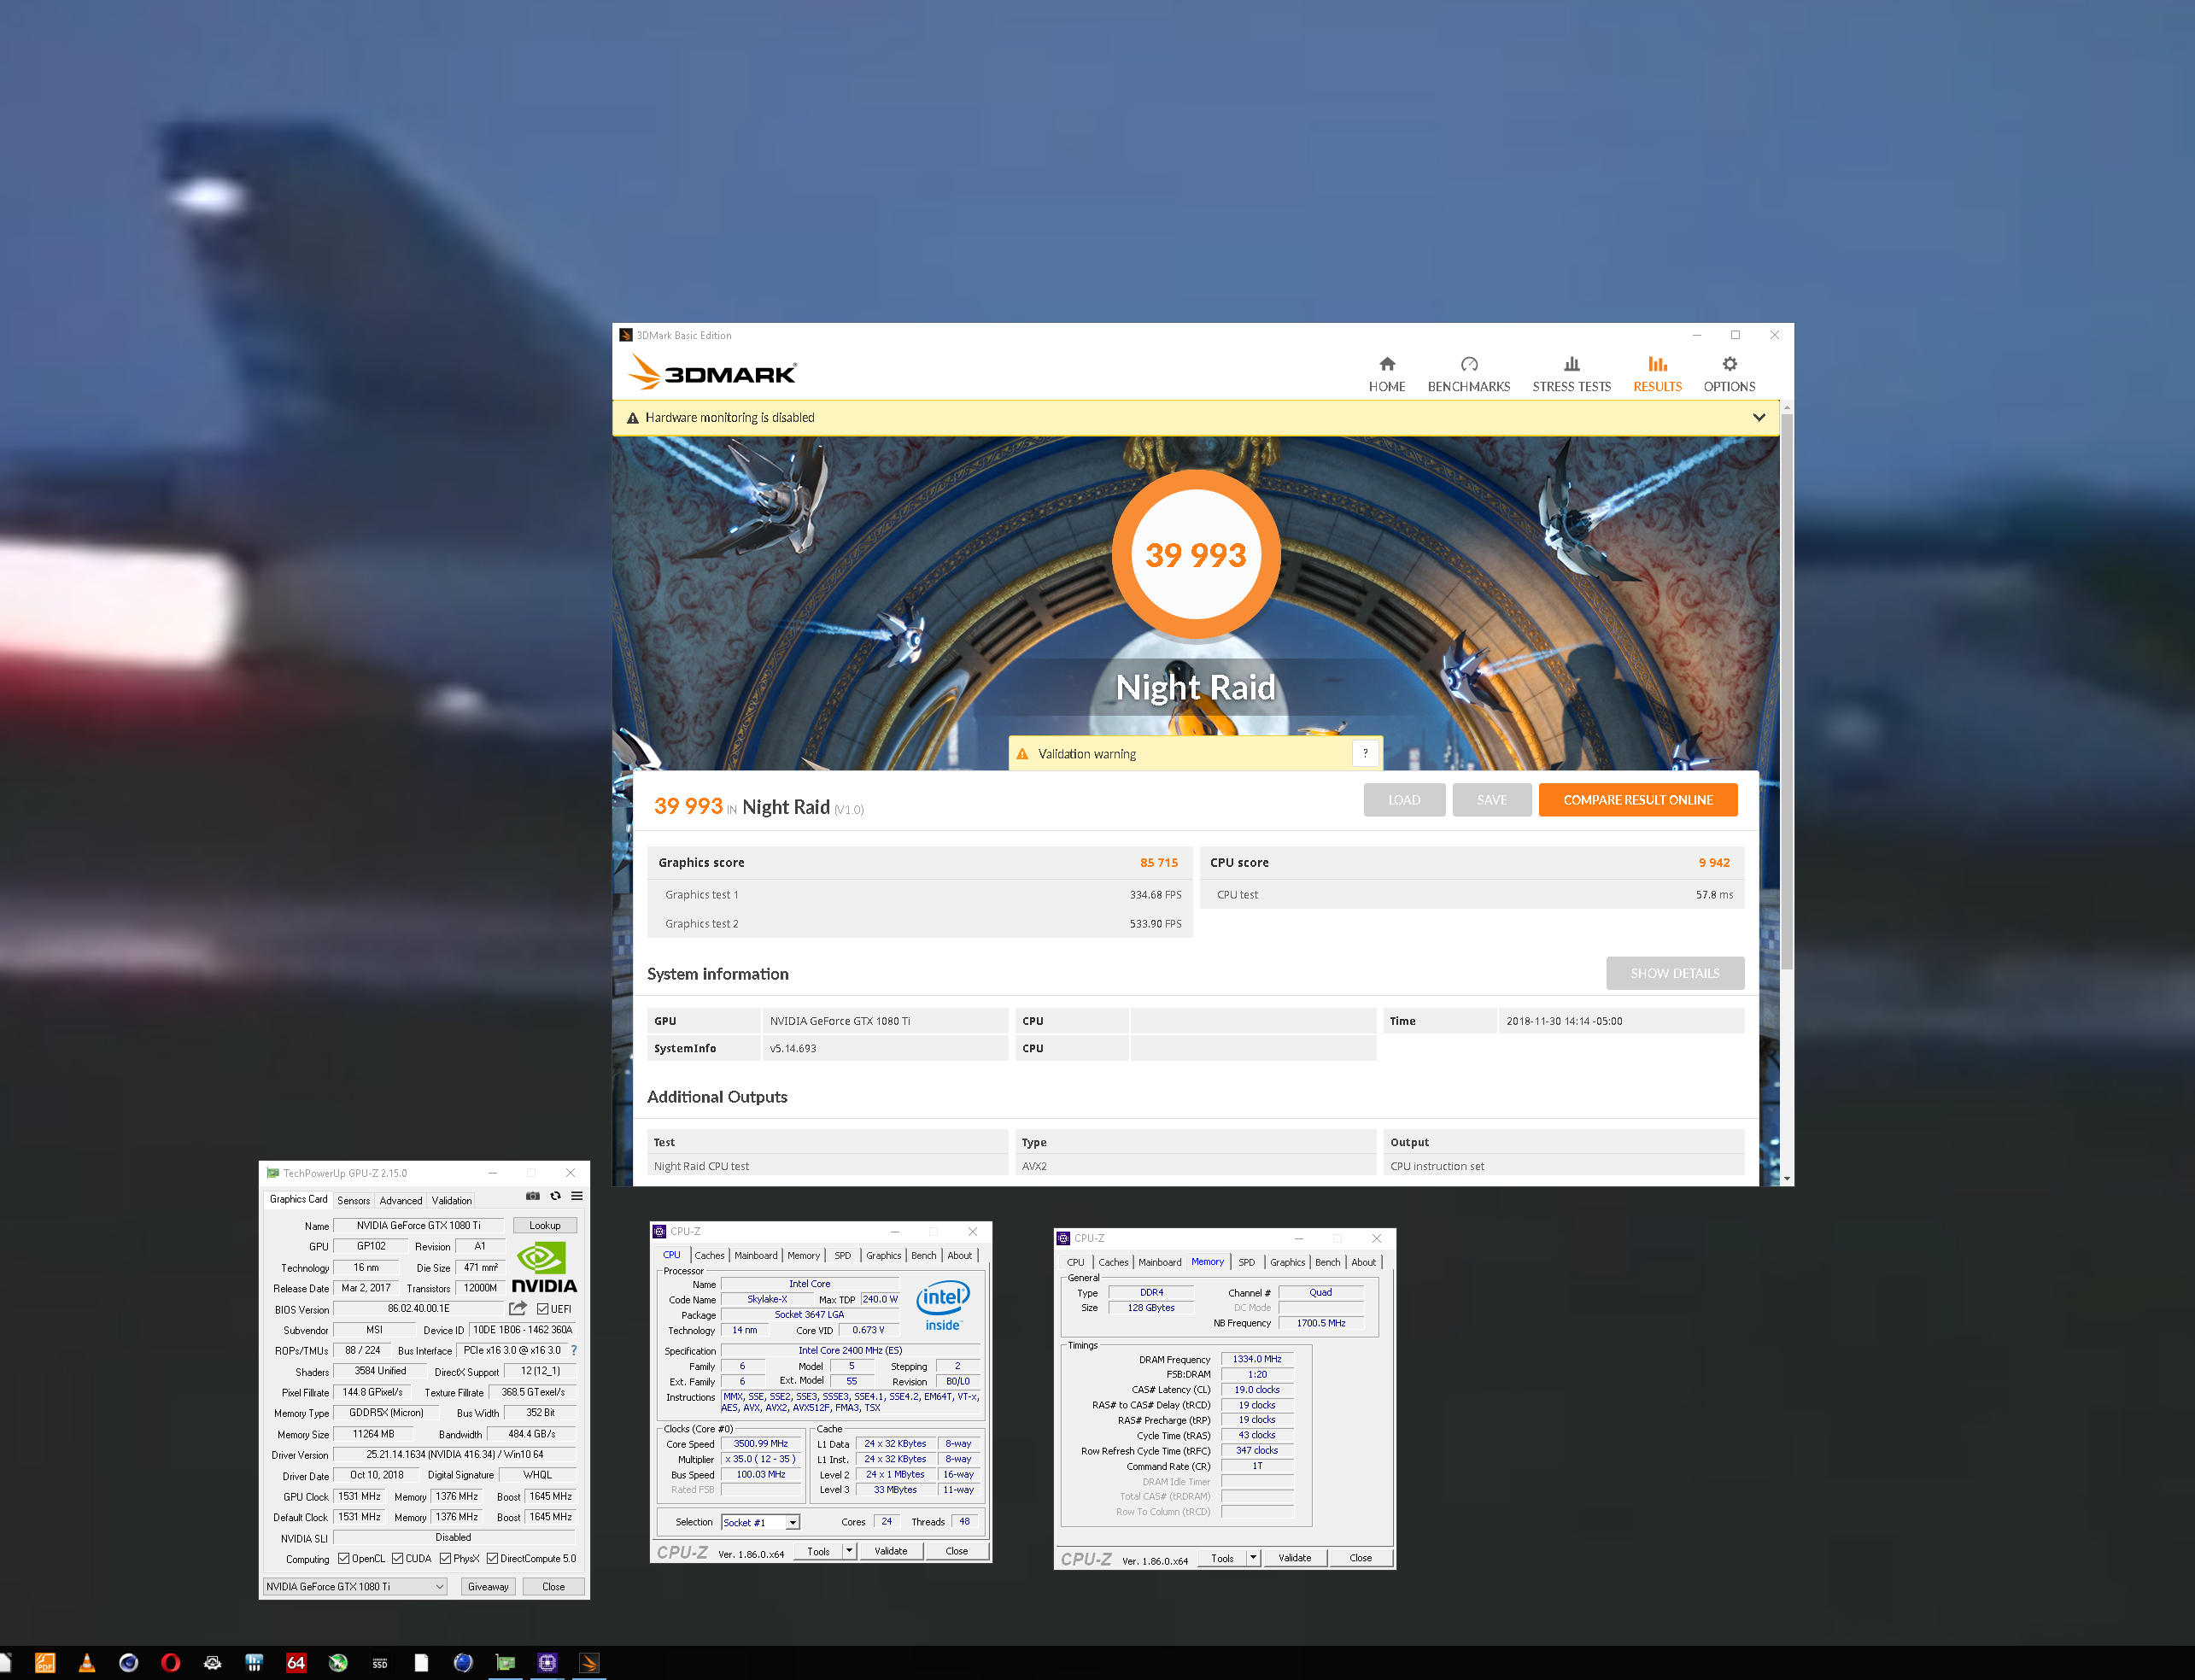Open the Results section in 3DMark

pos(1657,374)
